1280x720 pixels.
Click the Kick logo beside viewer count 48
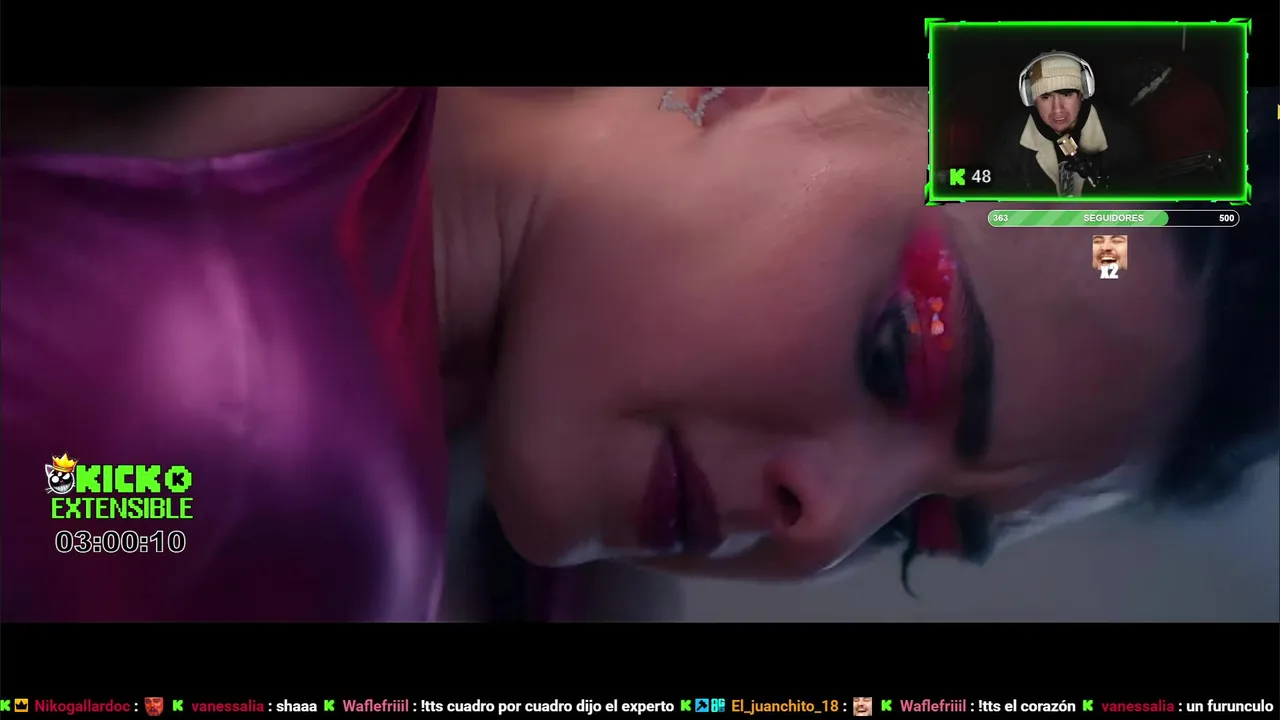tap(957, 177)
